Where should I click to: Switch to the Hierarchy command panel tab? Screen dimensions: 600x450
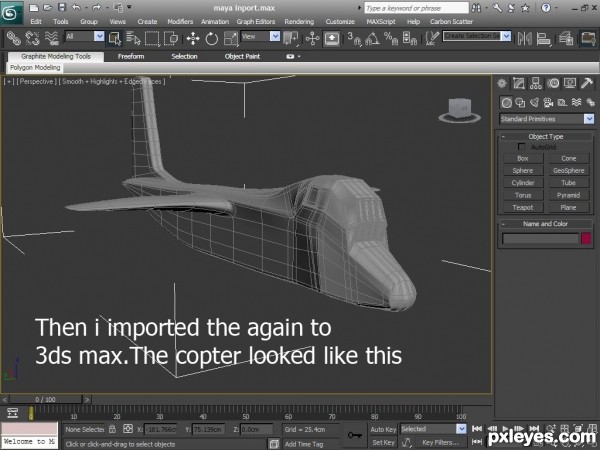coord(535,83)
